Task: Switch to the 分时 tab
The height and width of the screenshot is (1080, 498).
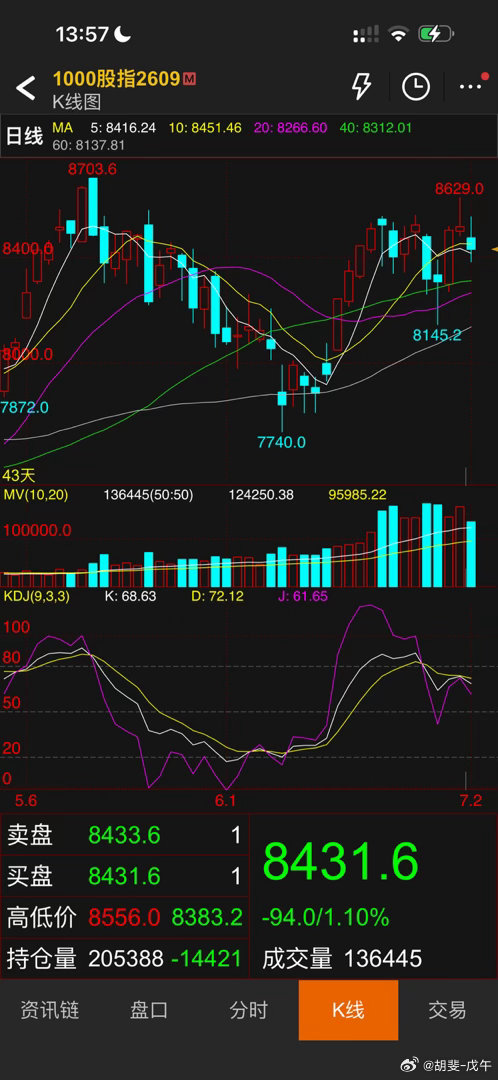Action: click(249, 1010)
